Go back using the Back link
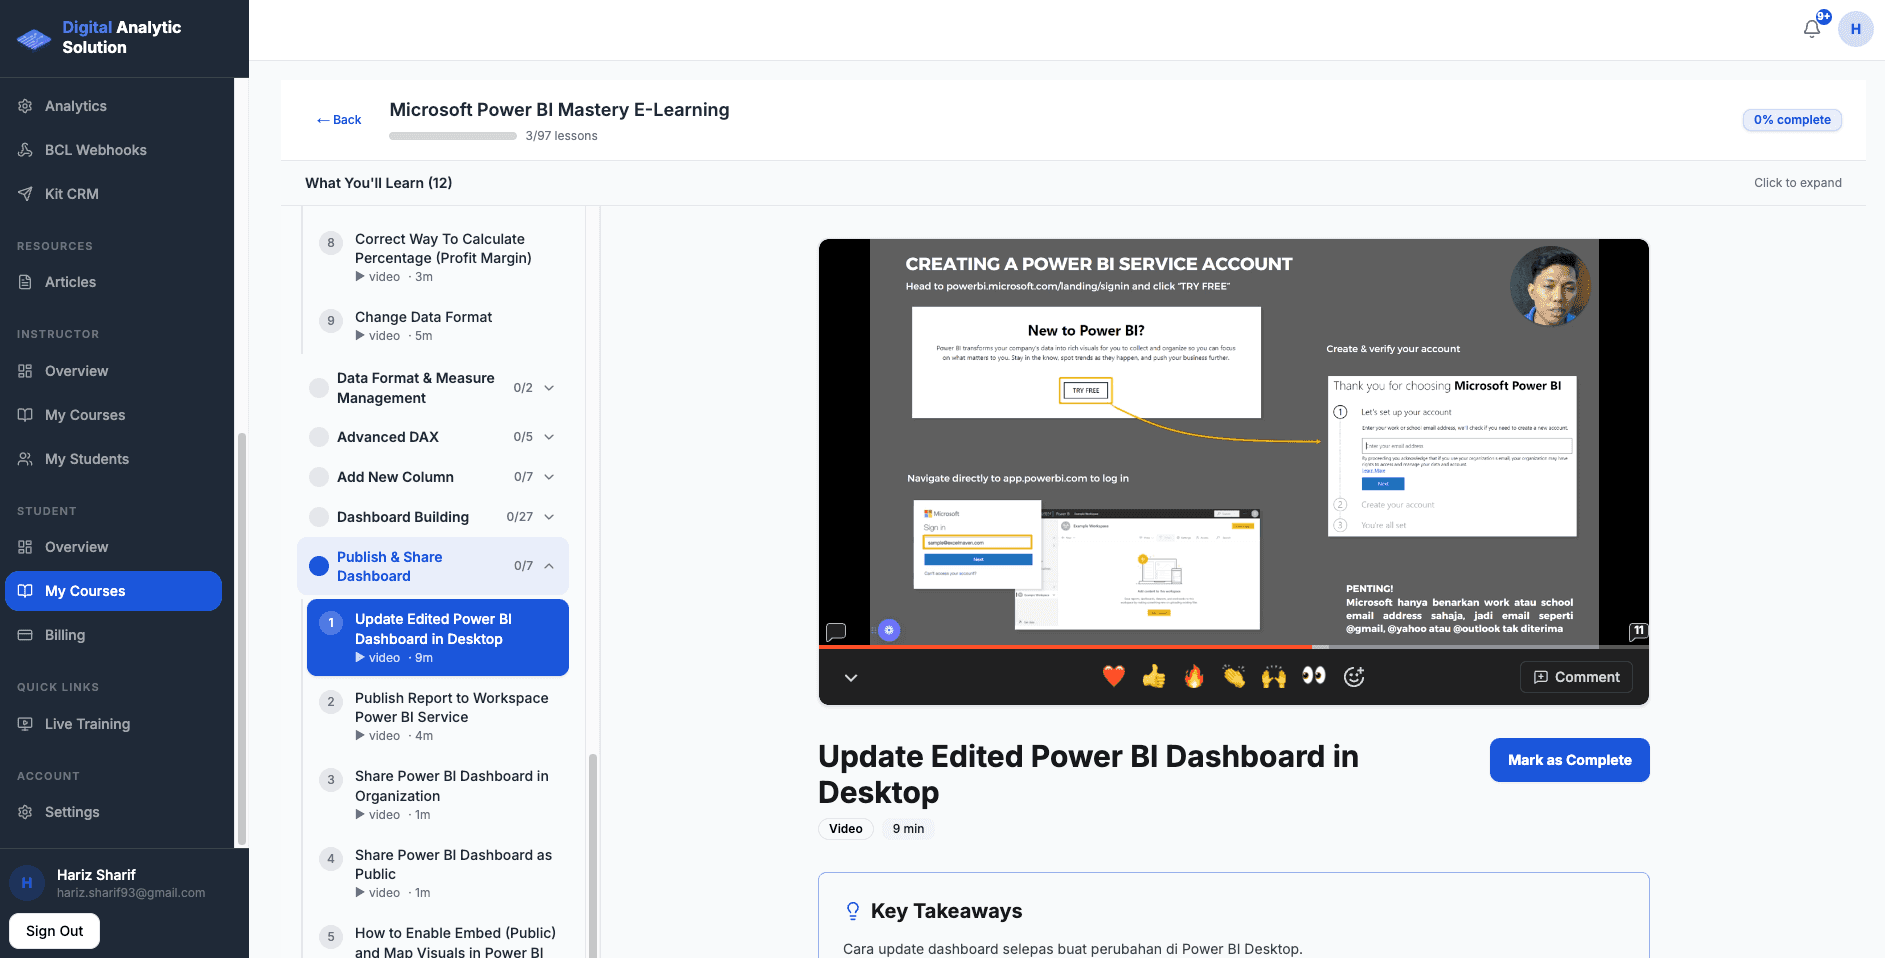Screen dimensions: 1885x958 339,120
